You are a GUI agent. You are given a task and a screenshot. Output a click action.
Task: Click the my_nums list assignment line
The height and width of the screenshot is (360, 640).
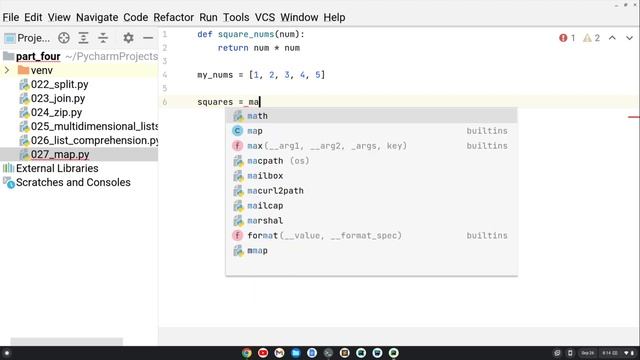click(x=261, y=75)
